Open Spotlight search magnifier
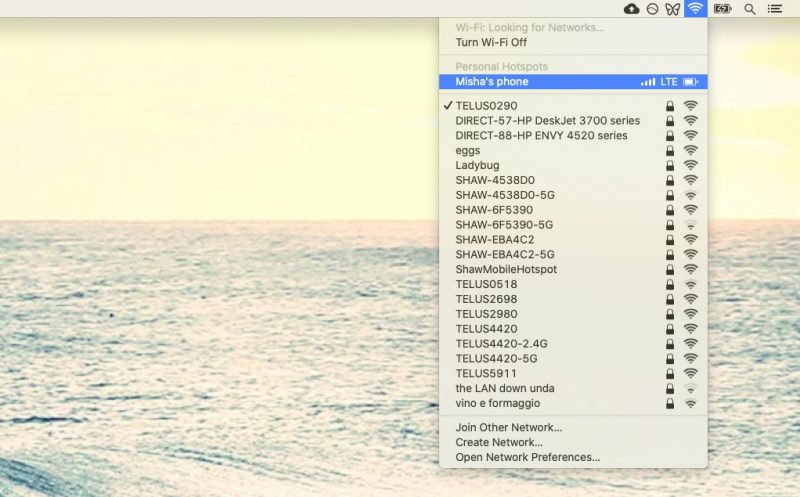This screenshot has height=497, width=800. click(749, 9)
